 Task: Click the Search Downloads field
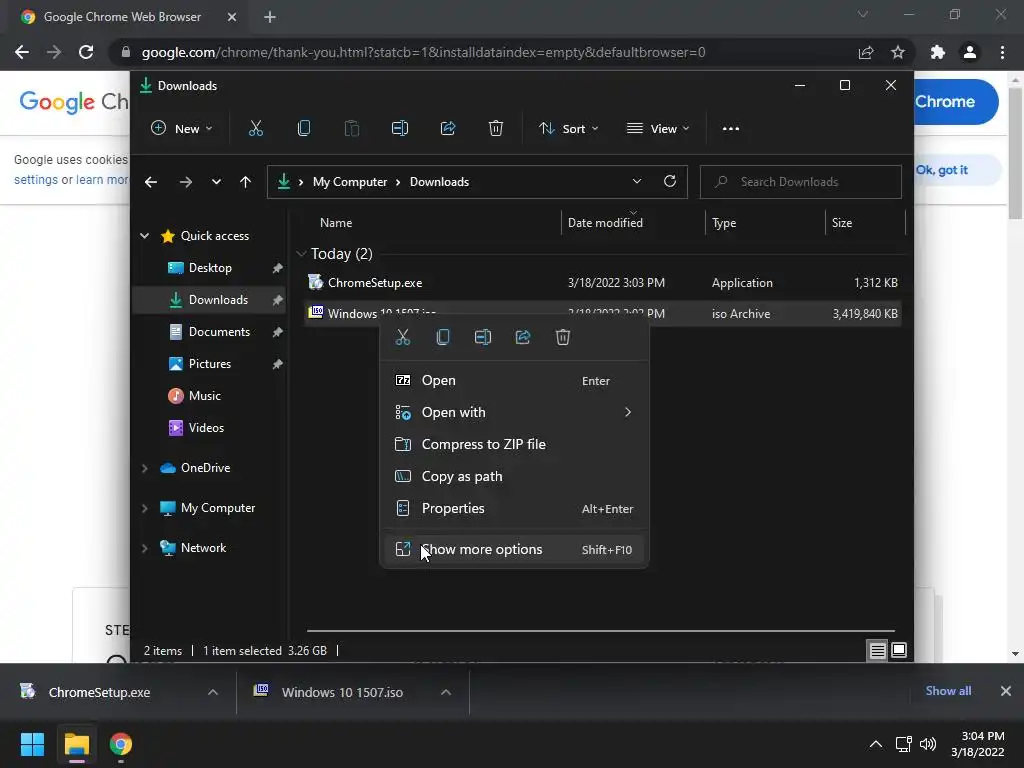[x=801, y=182]
